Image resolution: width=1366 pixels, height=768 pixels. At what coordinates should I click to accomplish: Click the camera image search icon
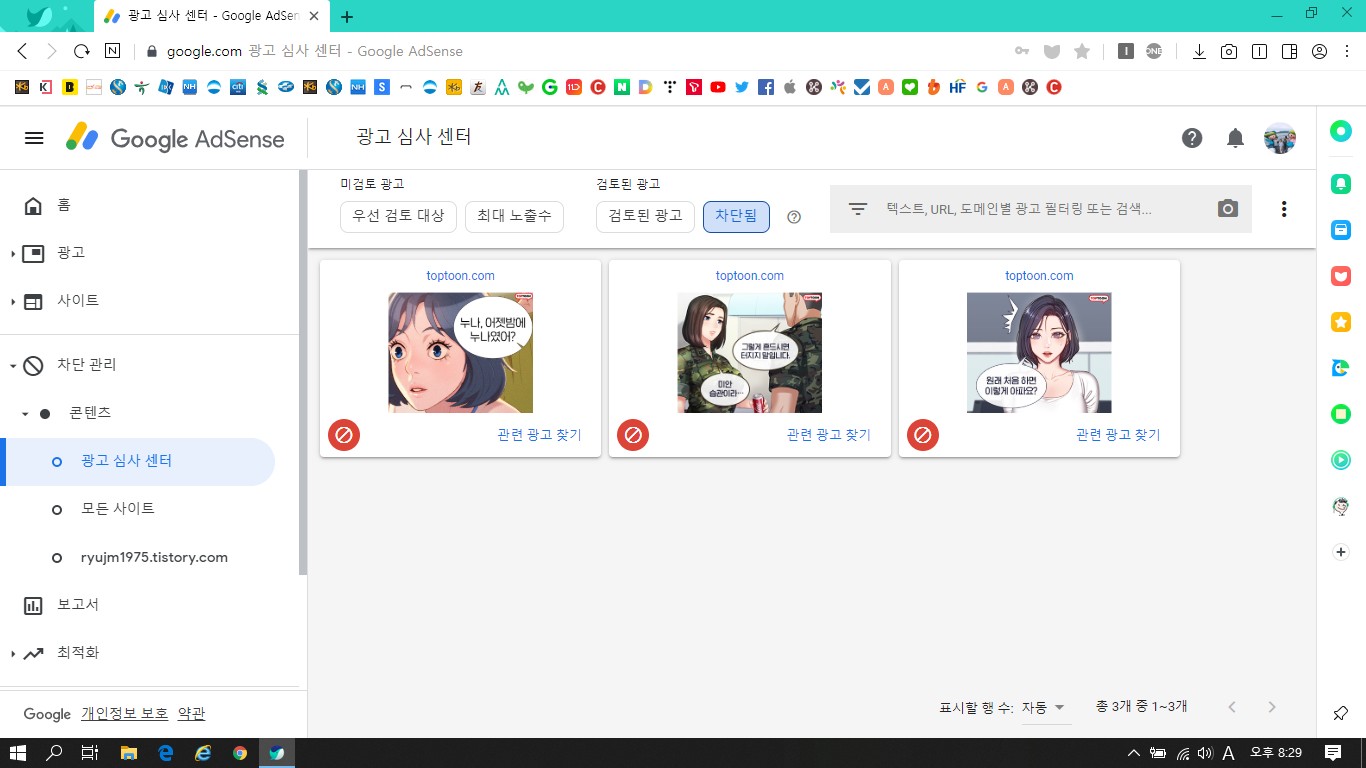coord(1227,209)
